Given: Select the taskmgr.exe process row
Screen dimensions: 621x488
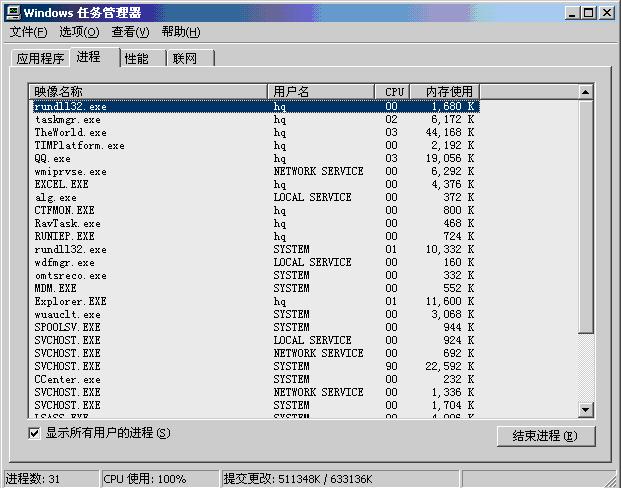Looking at the screenshot, I should 255,120.
